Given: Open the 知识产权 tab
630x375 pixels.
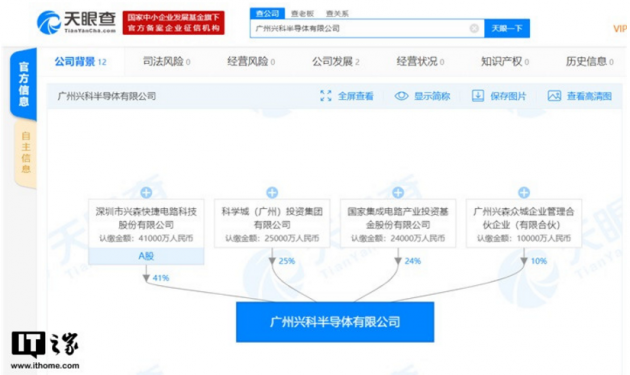Looking at the screenshot, I should (505, 61).
